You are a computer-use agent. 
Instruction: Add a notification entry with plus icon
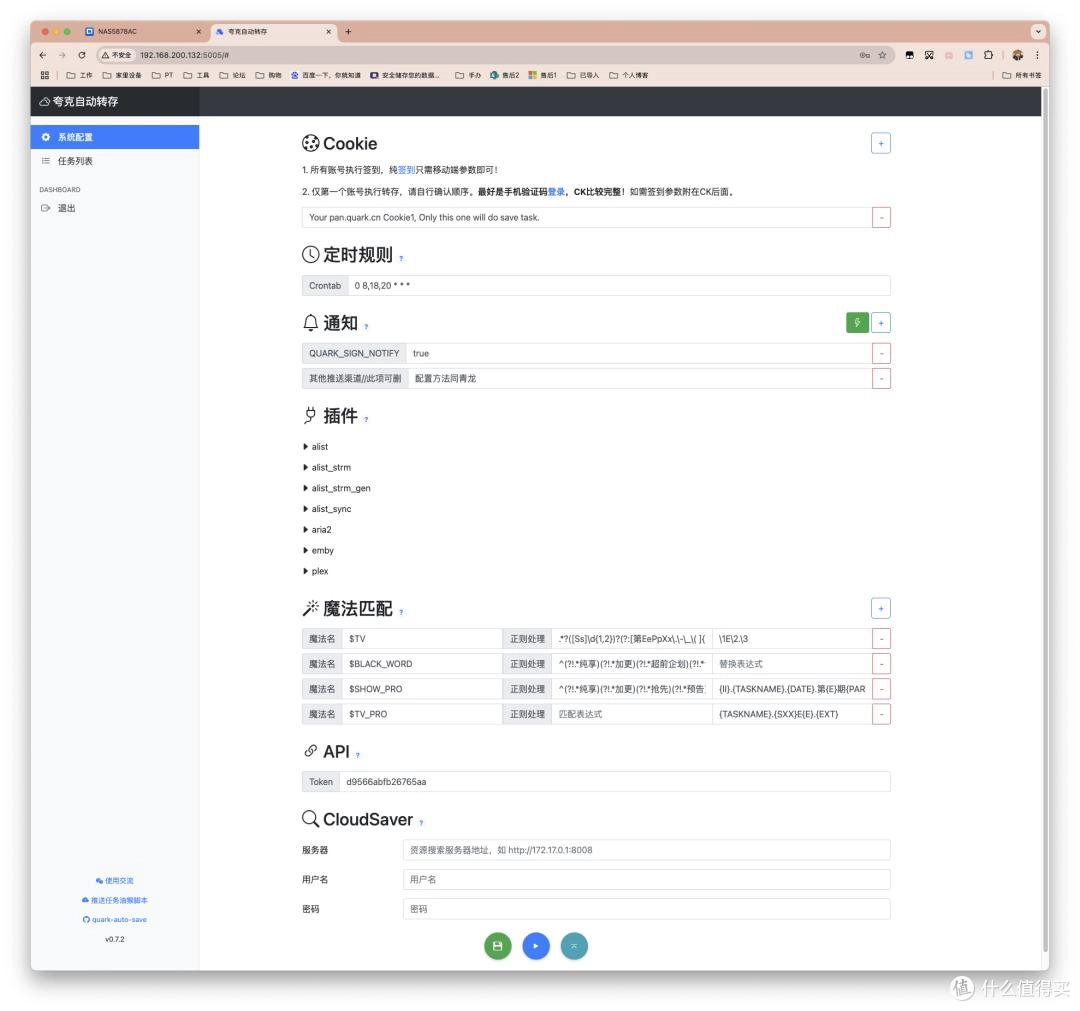[x=880, y=322]
